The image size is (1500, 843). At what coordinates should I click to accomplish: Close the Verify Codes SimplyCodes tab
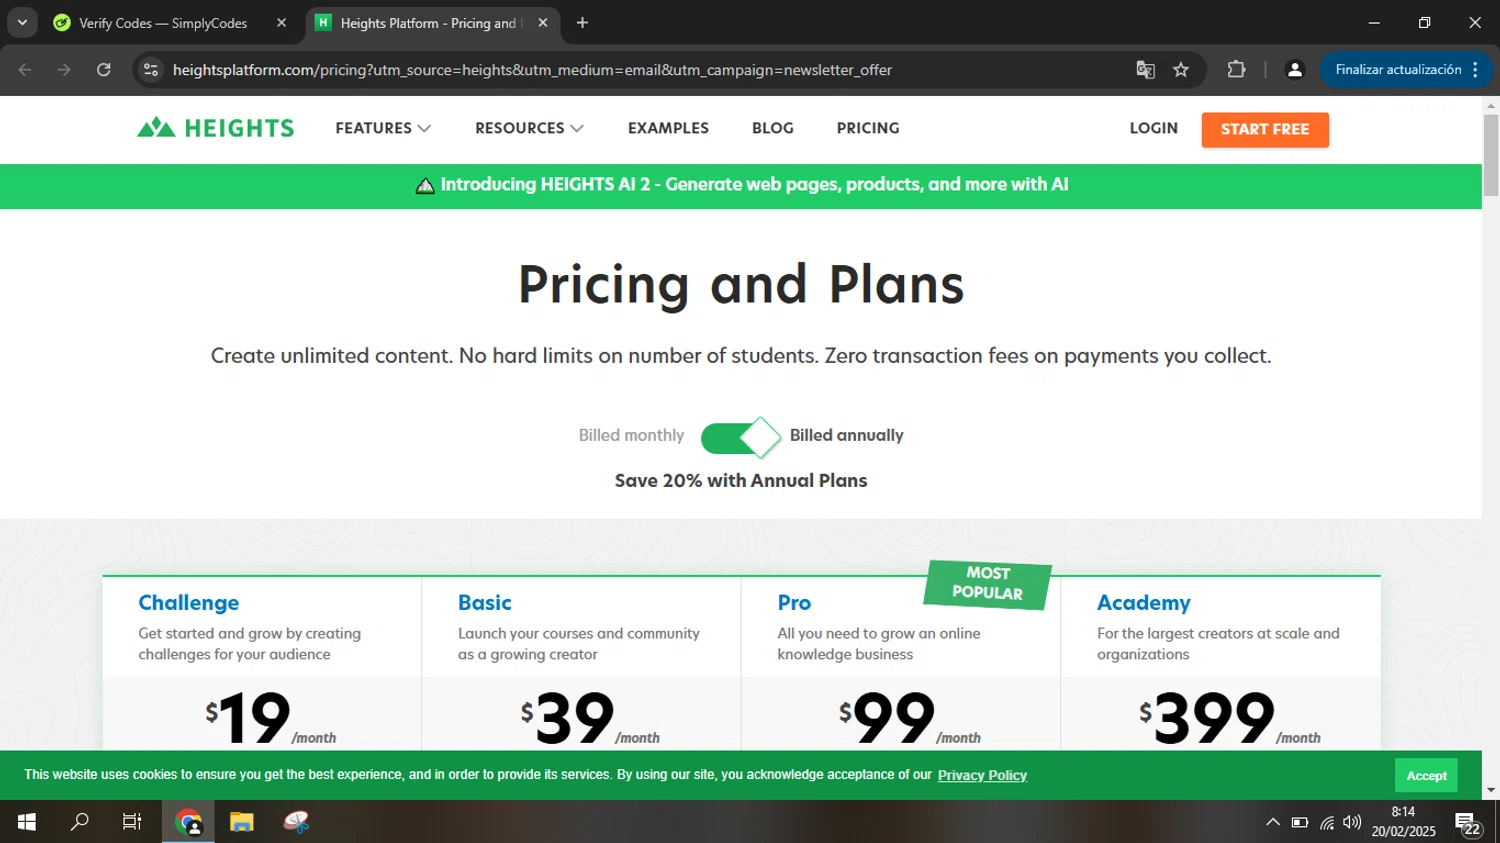[281, 23]
